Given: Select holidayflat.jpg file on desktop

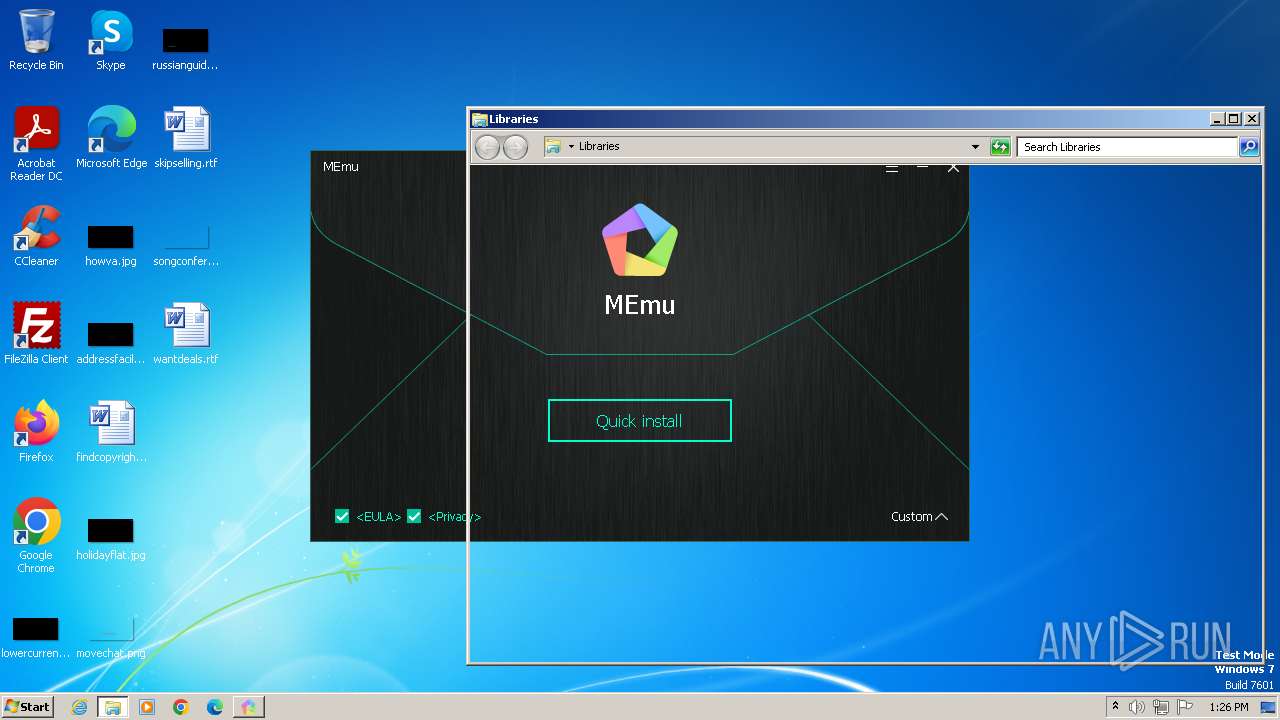Looking at the screenshot, I should tap(111, 539).
